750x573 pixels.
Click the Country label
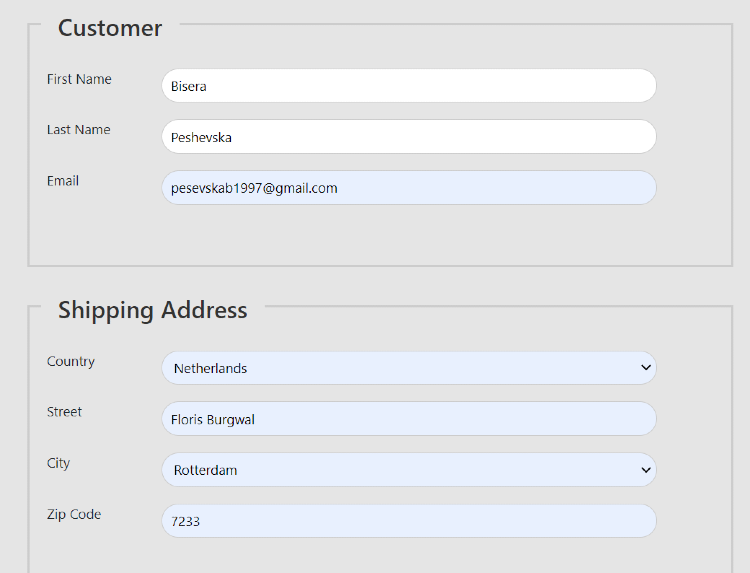(x=70, y=362)
